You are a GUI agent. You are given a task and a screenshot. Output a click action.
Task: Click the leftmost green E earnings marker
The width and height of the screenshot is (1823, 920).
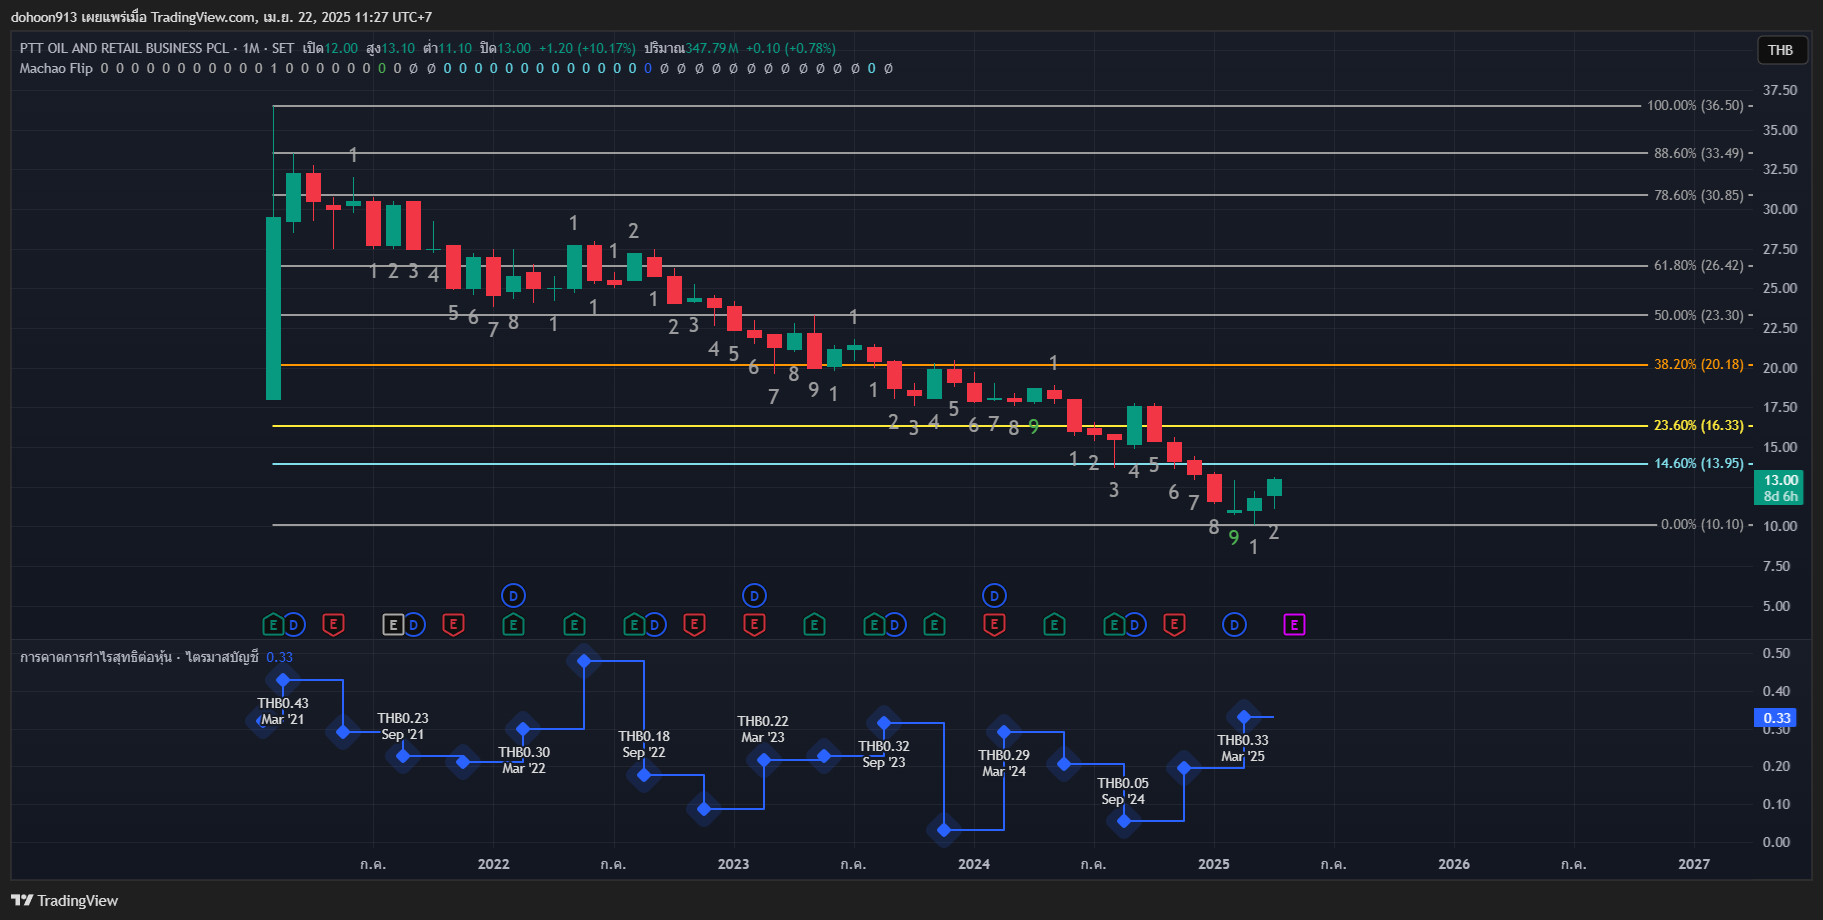(273, 625)
